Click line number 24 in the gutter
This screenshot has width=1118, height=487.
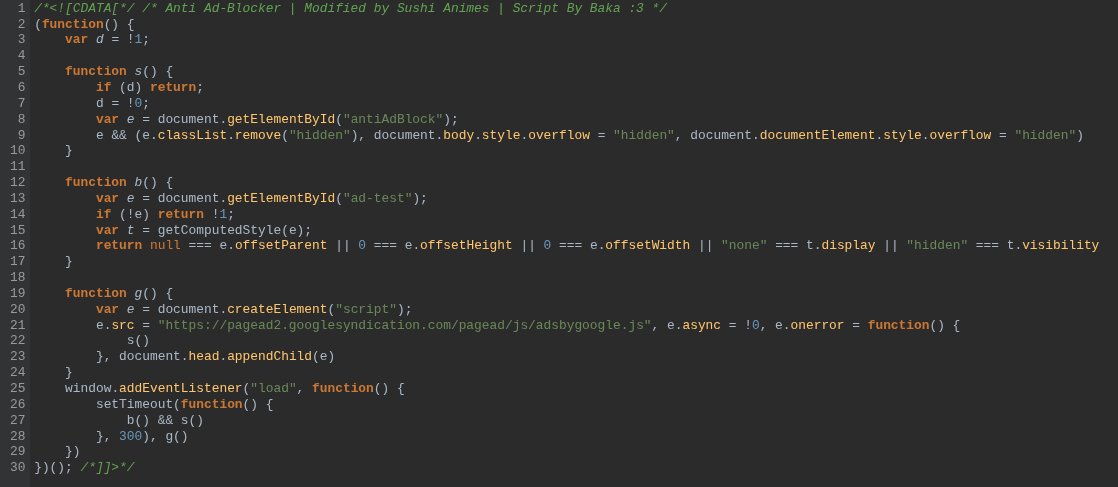[x=18, y=372]
